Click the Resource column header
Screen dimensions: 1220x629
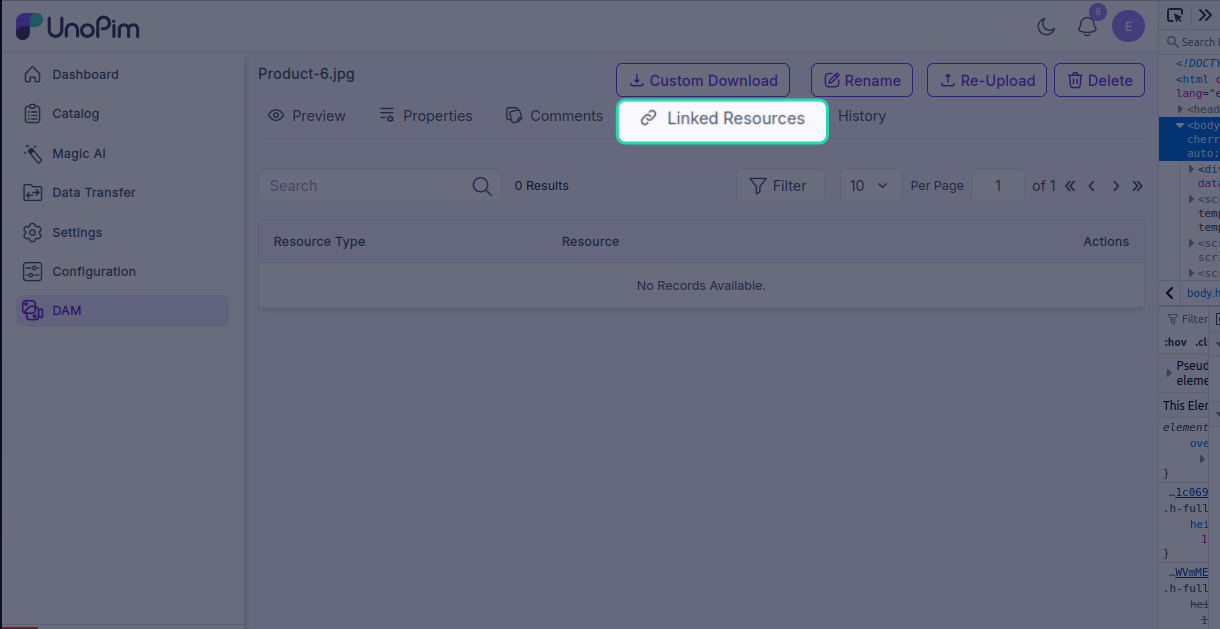click(x=590, y=242)
